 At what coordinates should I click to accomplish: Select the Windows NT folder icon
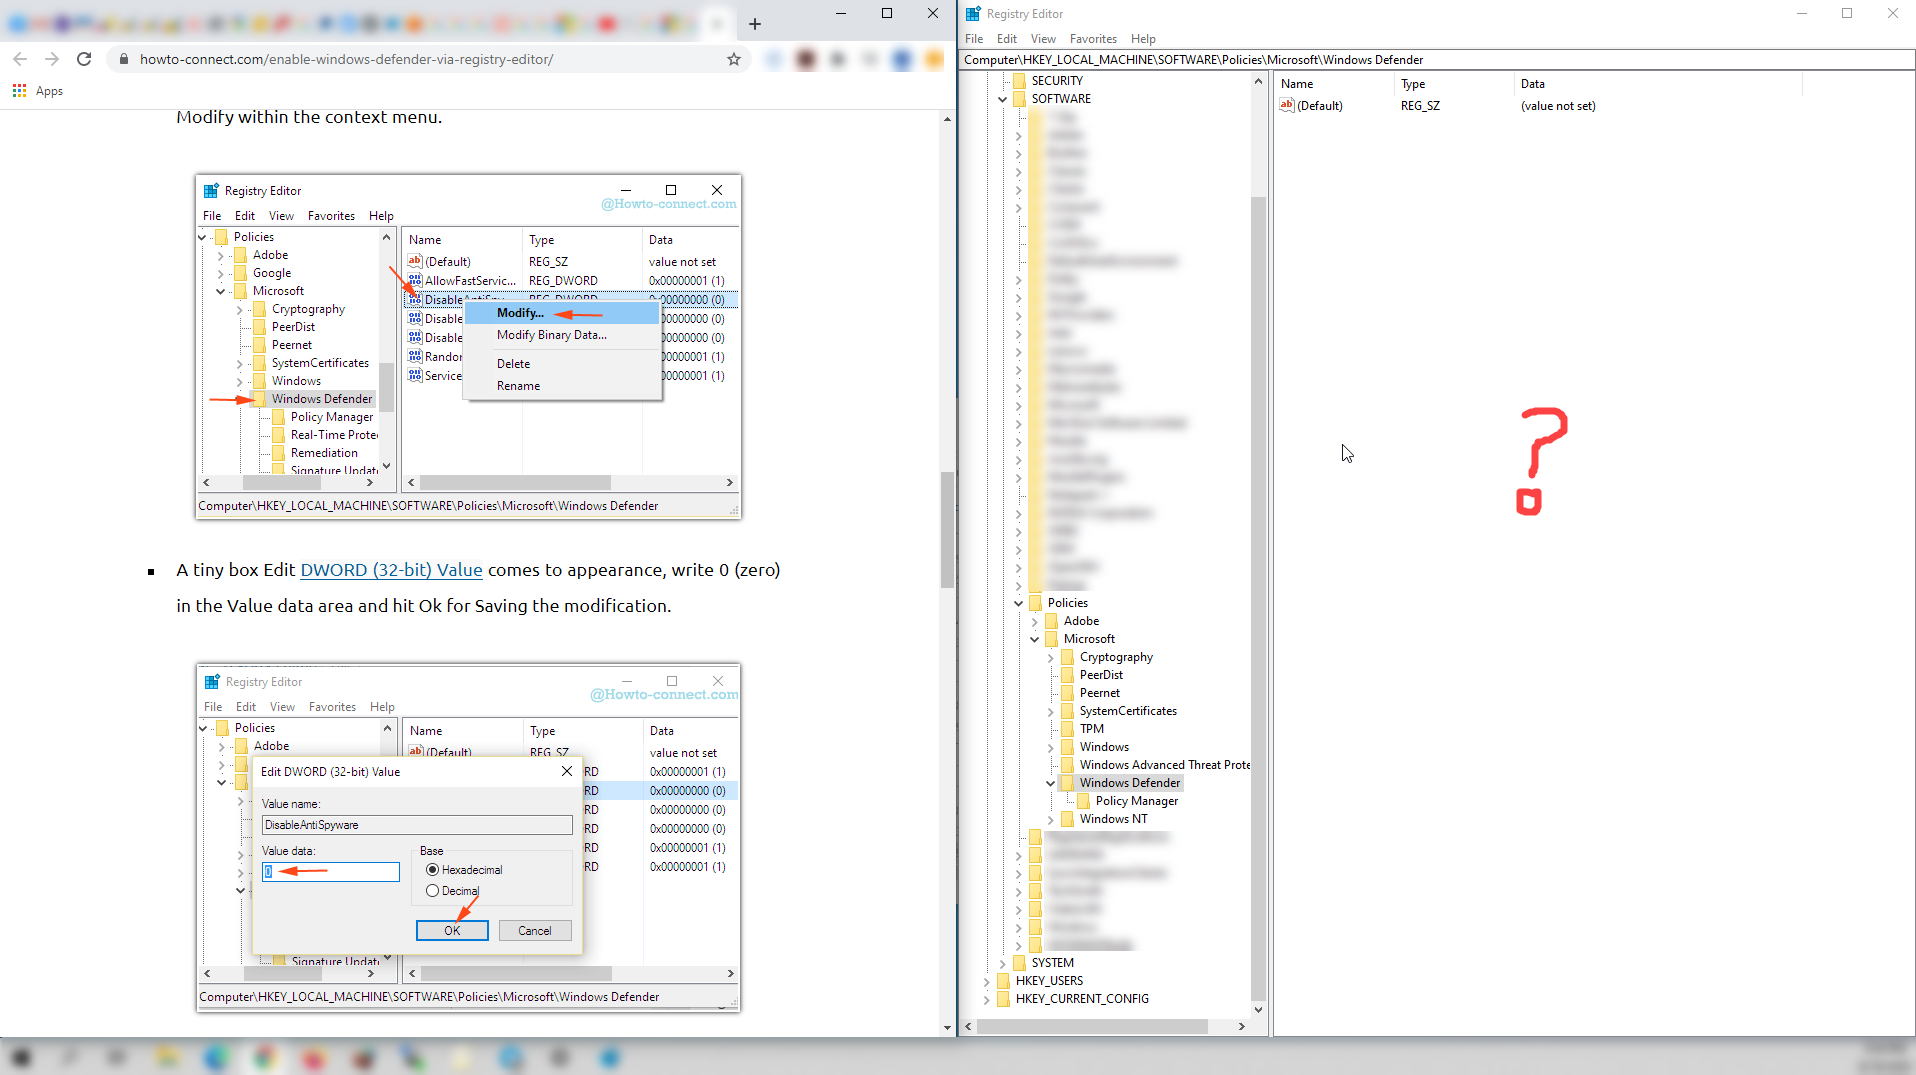click(x=1067, y=819)
